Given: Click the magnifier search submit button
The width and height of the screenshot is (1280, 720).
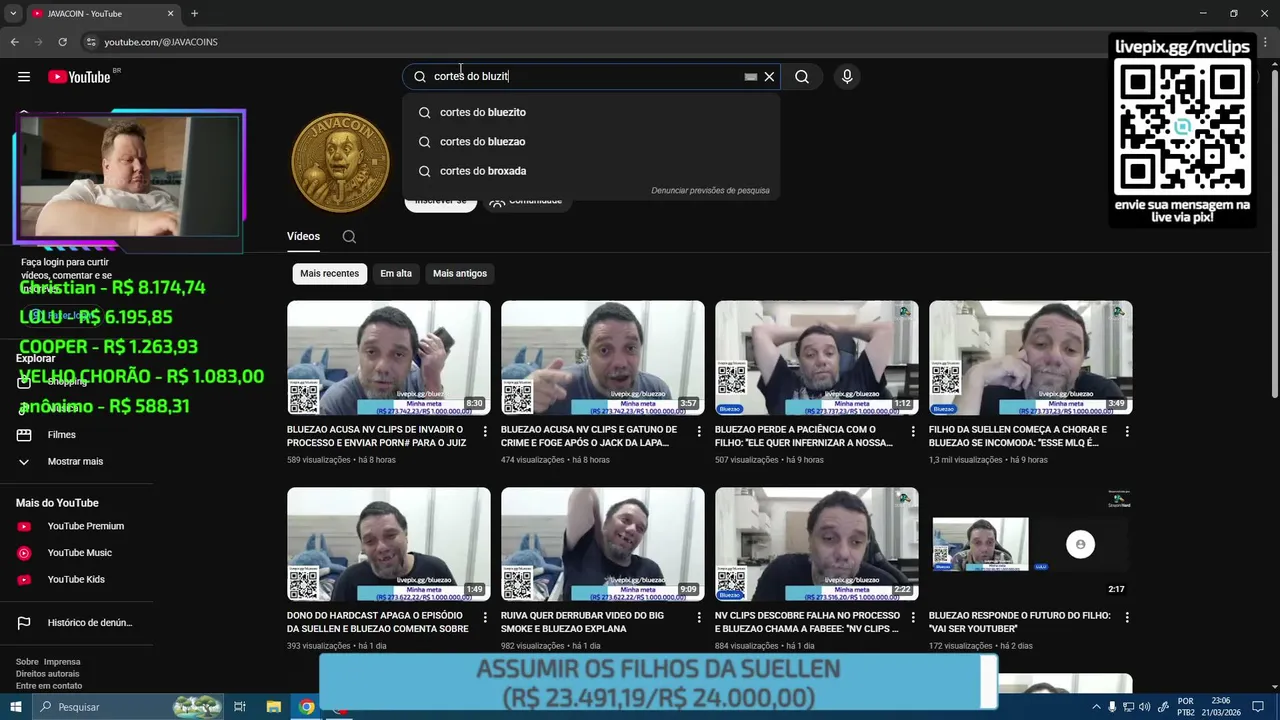Looking at the screenshot, I should [x=802, y=77].
